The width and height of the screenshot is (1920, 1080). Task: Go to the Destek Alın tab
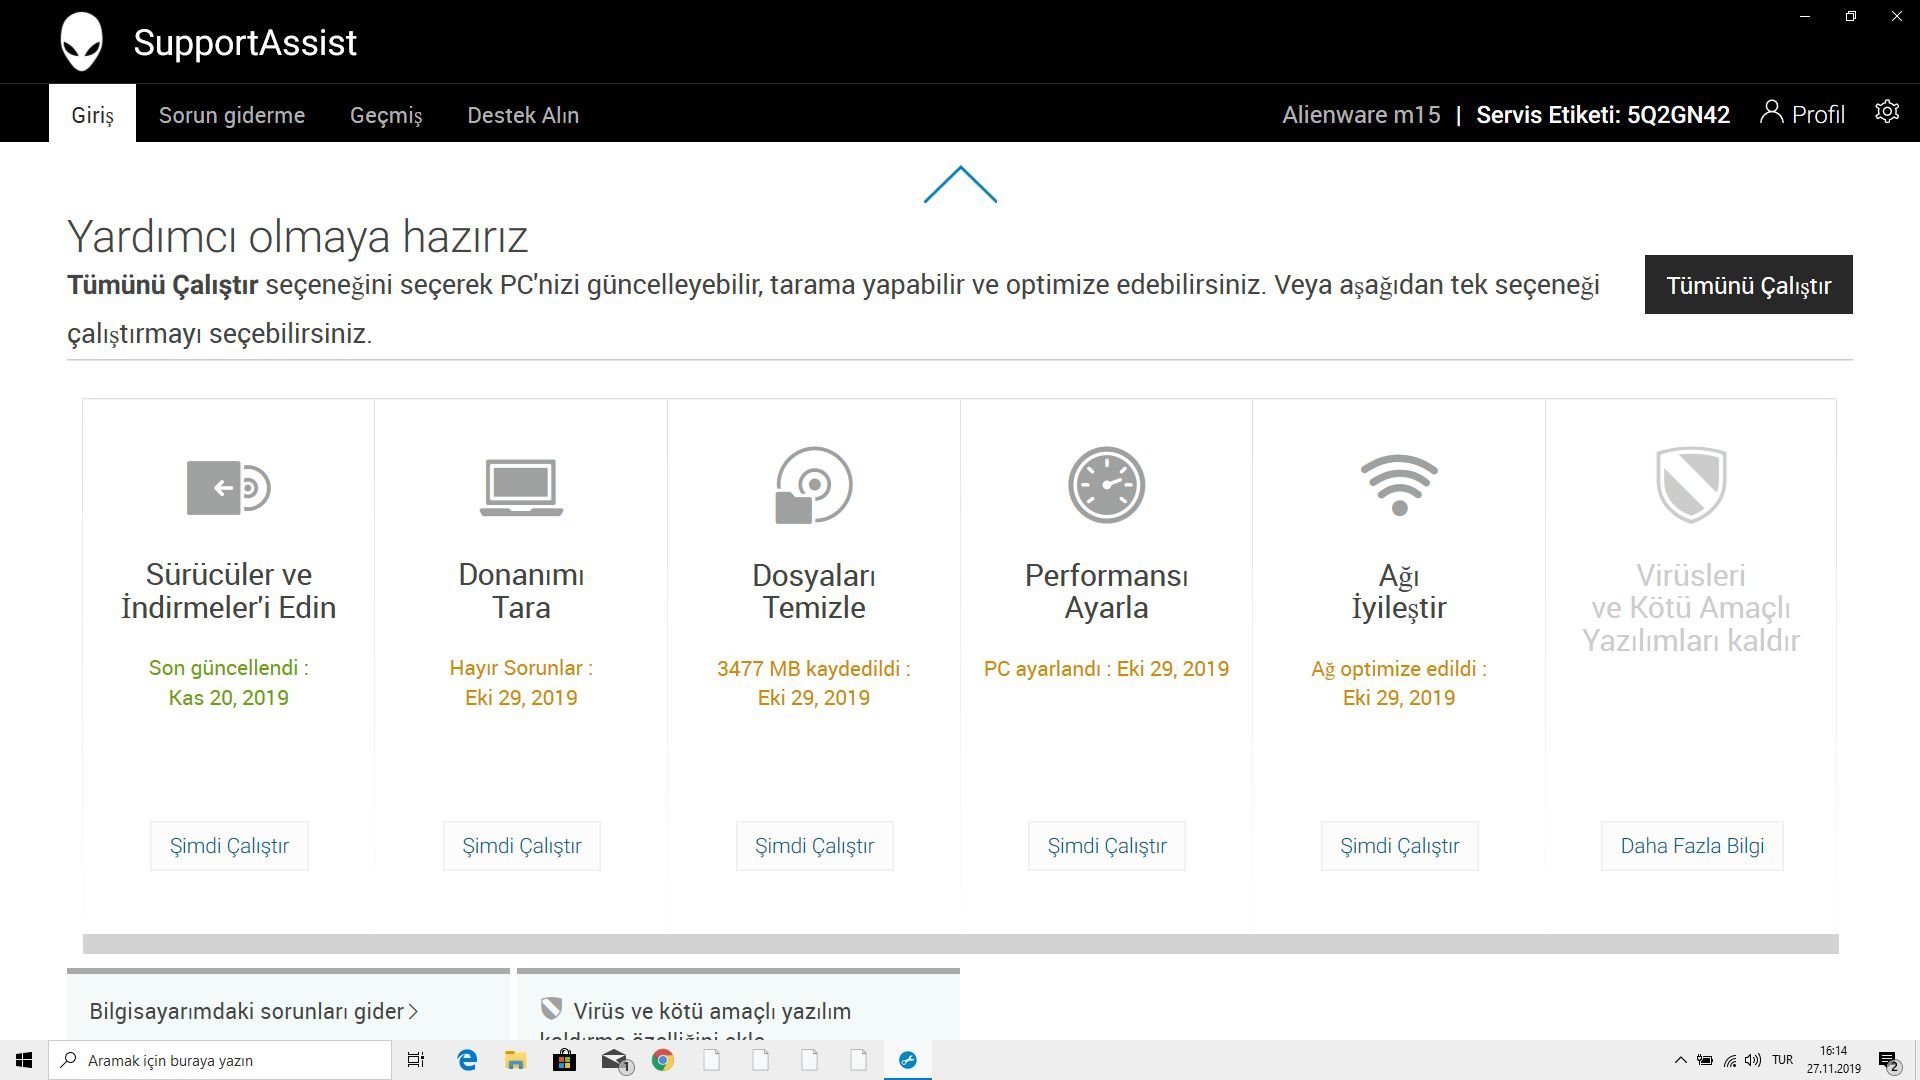pyautogui.click(x=523, y=115)
